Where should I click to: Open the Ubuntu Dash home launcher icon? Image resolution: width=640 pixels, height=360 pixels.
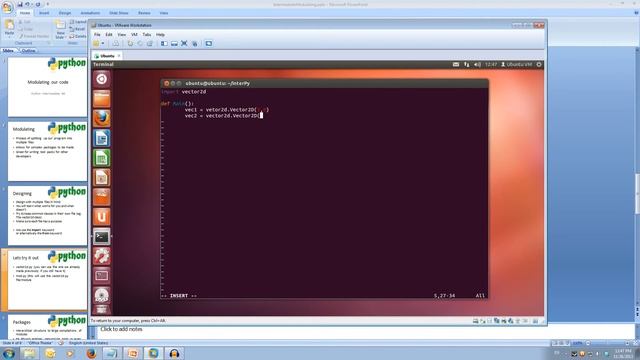102,79
